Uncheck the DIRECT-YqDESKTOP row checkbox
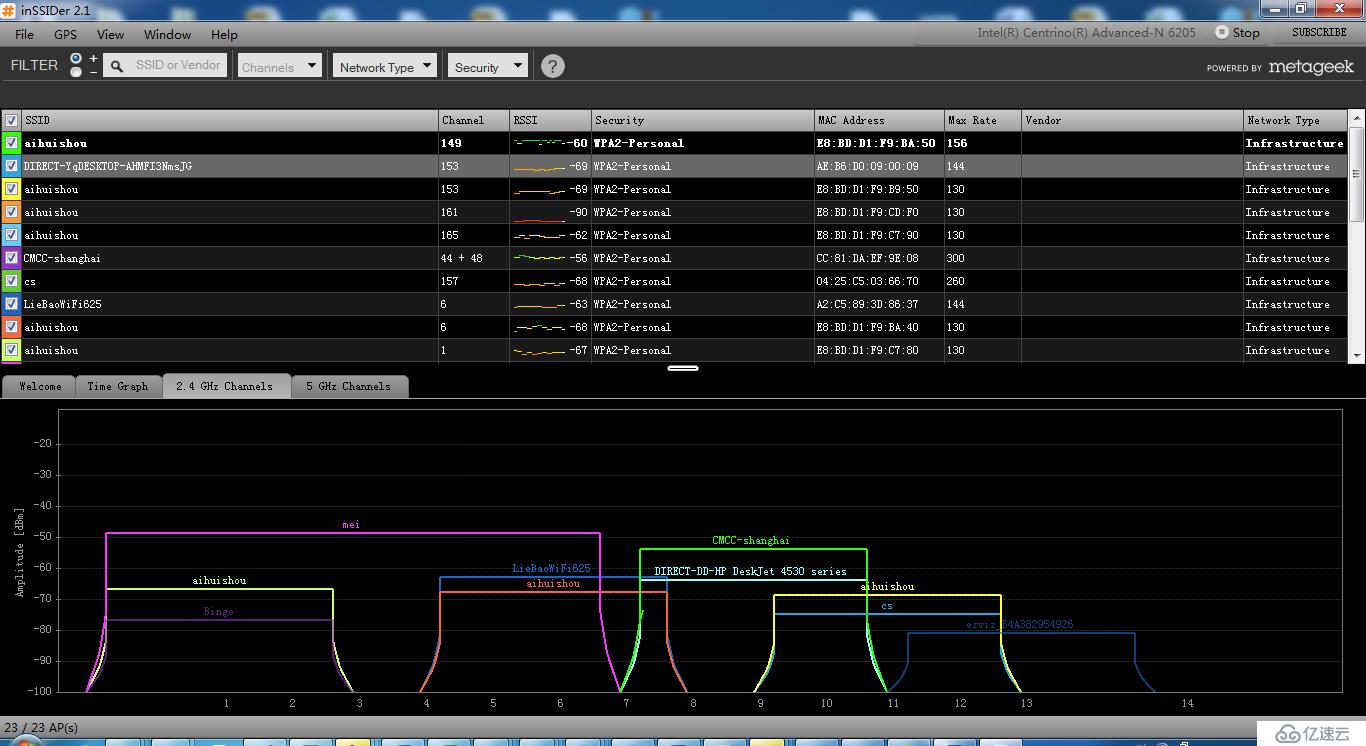 (x=11, y=166)
